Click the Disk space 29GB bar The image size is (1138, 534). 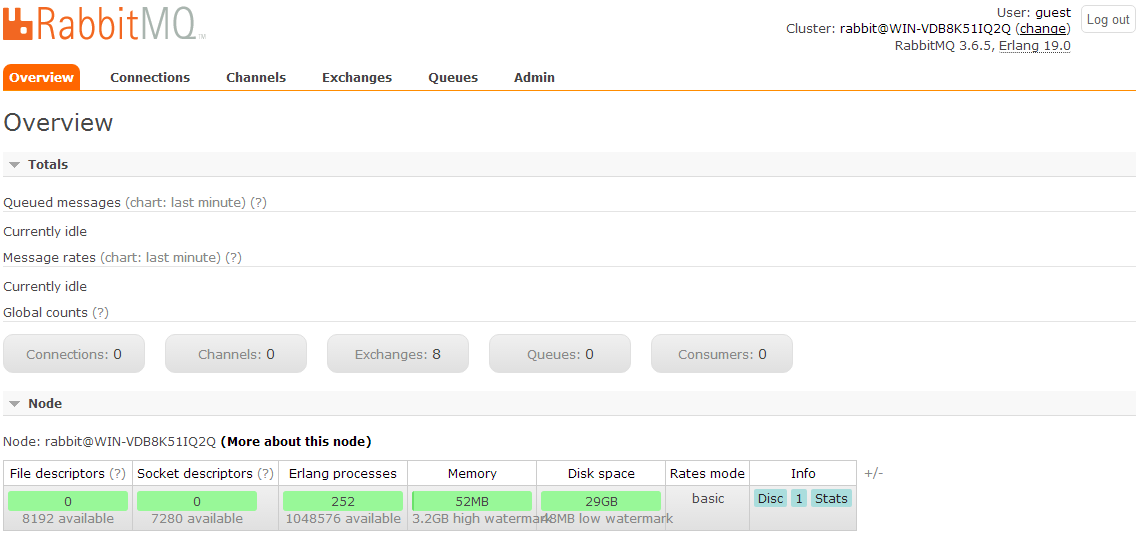pos(601,501)
